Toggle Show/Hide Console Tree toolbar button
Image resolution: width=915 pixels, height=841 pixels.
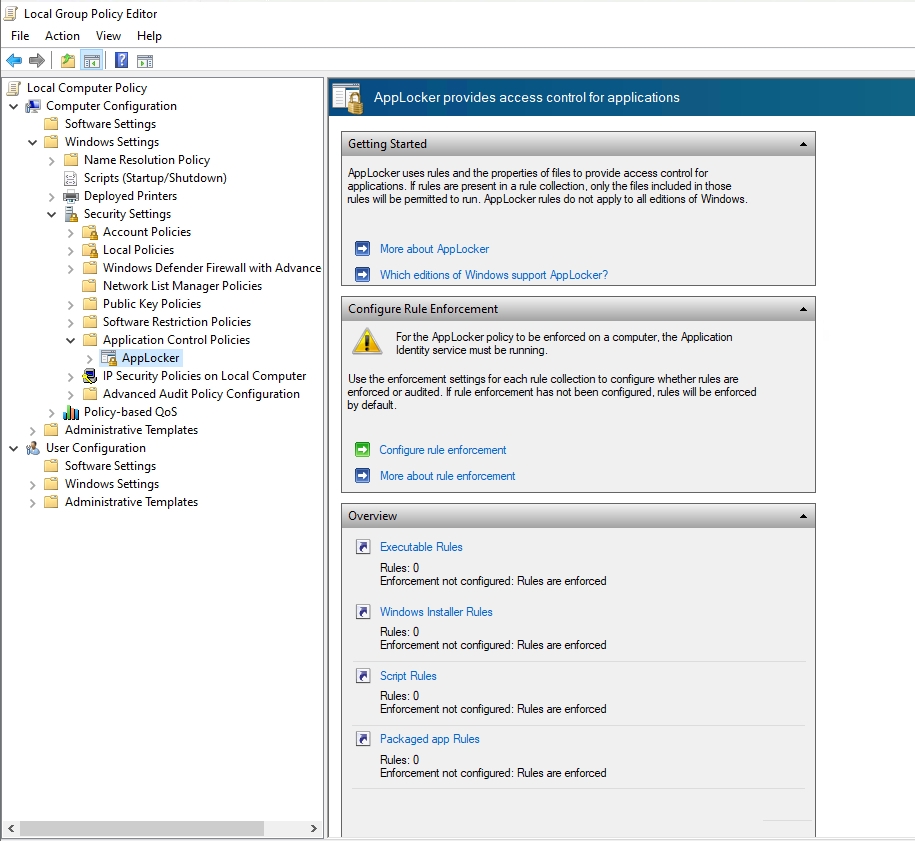point(91,61)
